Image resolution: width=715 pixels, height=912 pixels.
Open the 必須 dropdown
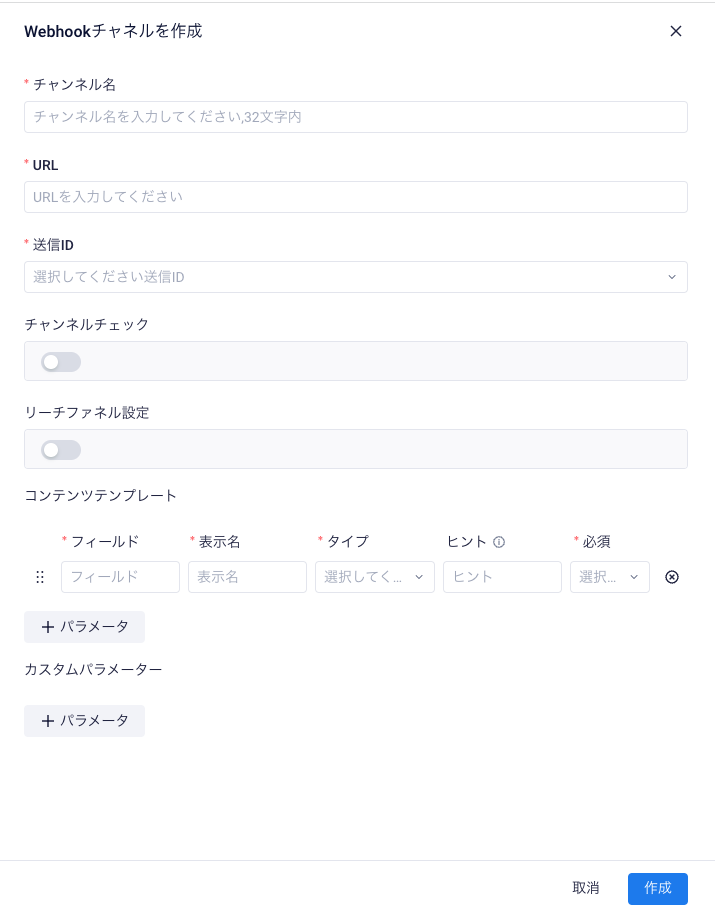(x=610, y=577)
